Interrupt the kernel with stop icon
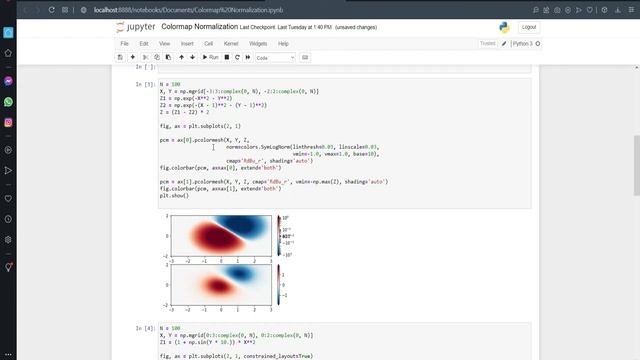 point(227,58)
